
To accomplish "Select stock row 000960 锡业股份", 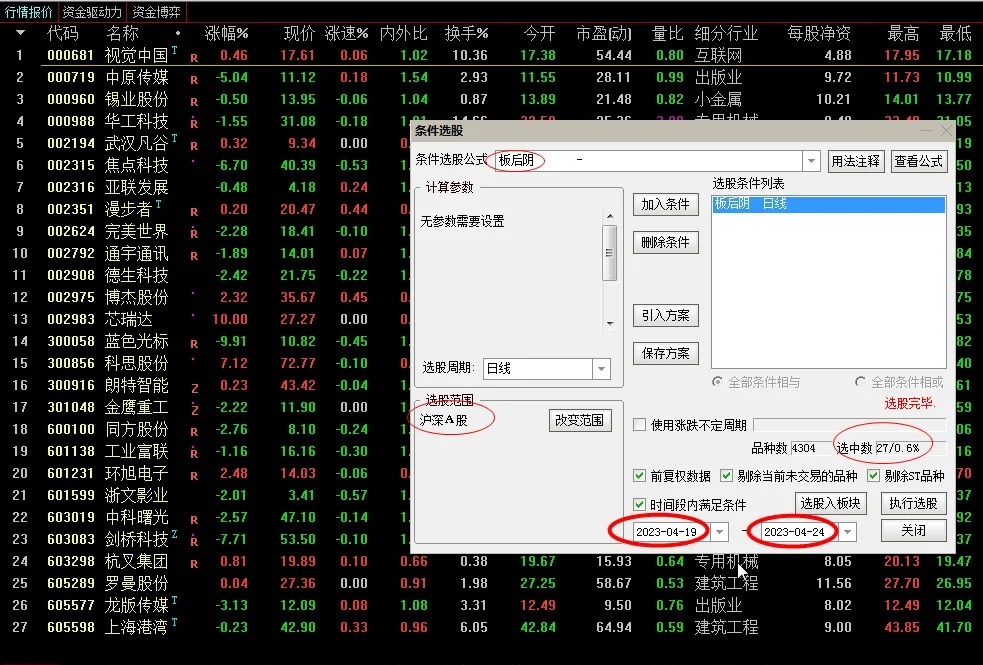I will tap(492, 99).
